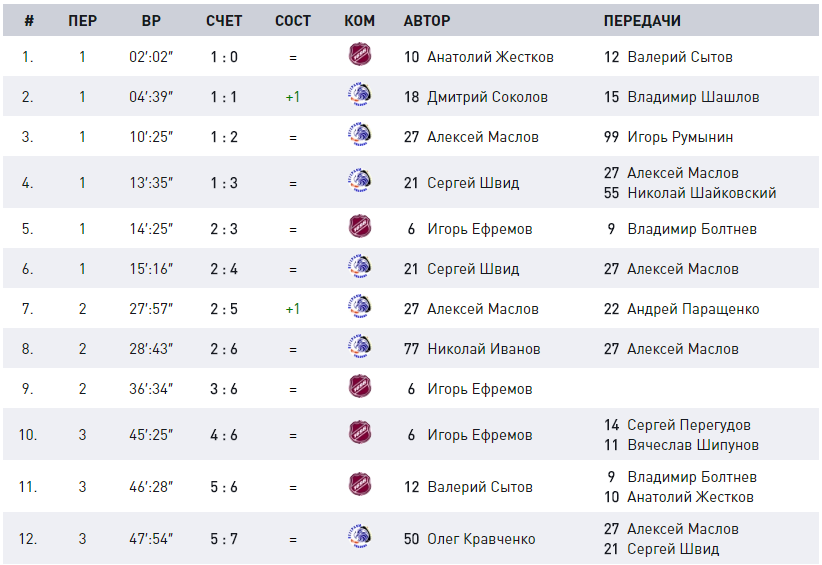Click the АВТОР column header
This screenshot has height=565, width=822.
427,21
